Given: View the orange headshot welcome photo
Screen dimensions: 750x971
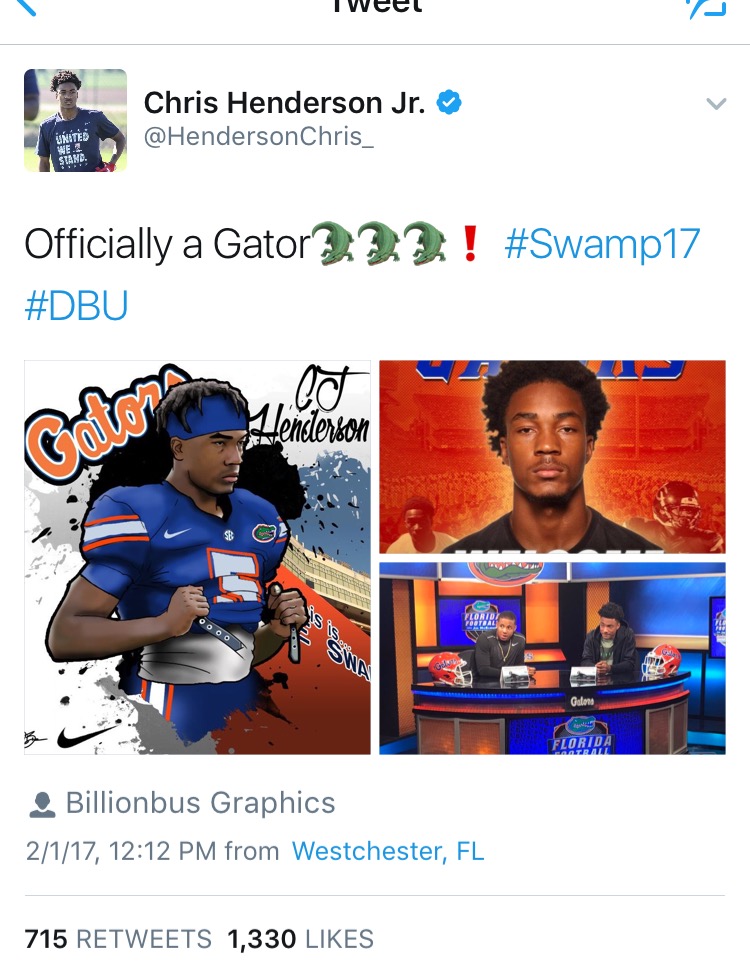Looking at the screenshot, I should coord(552,457).
